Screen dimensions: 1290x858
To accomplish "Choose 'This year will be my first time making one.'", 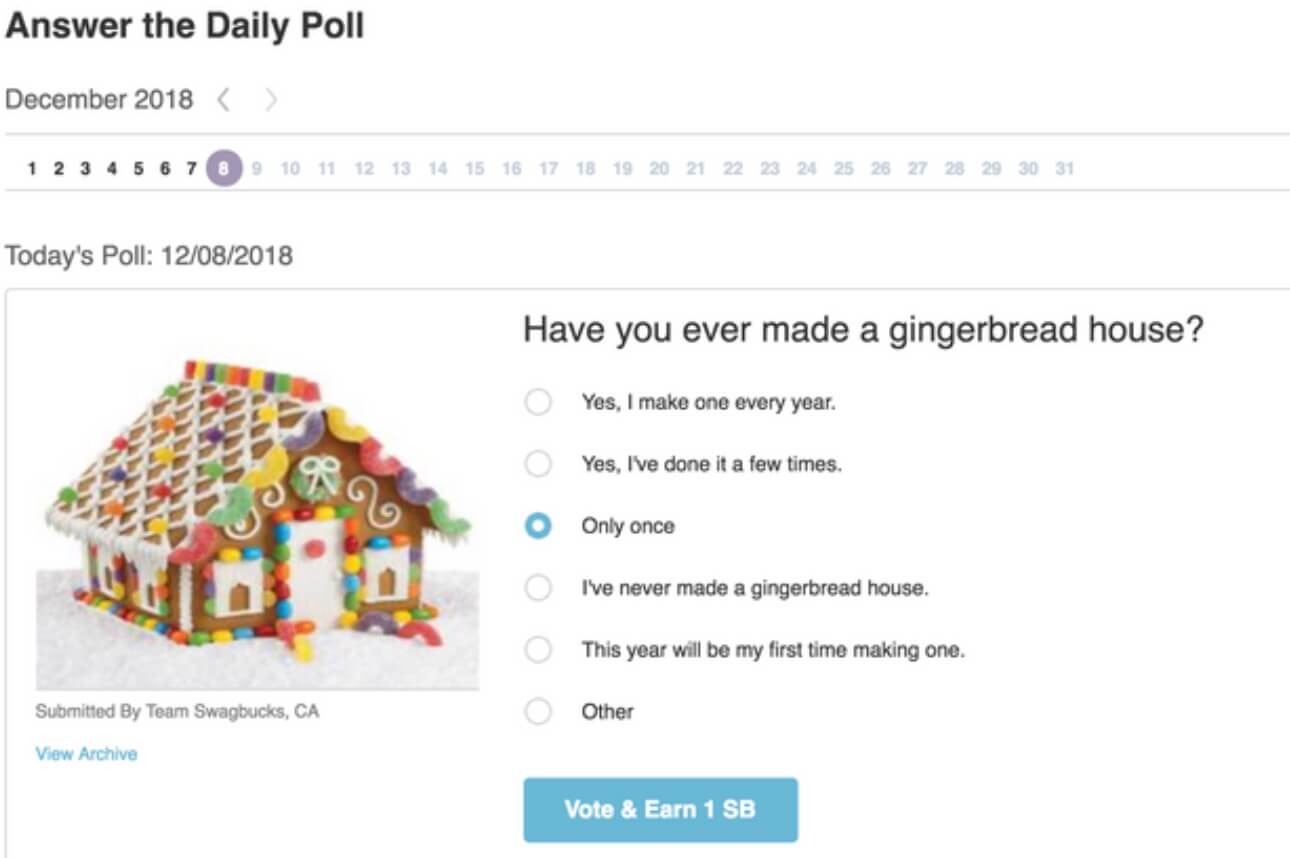I will 540,649.
